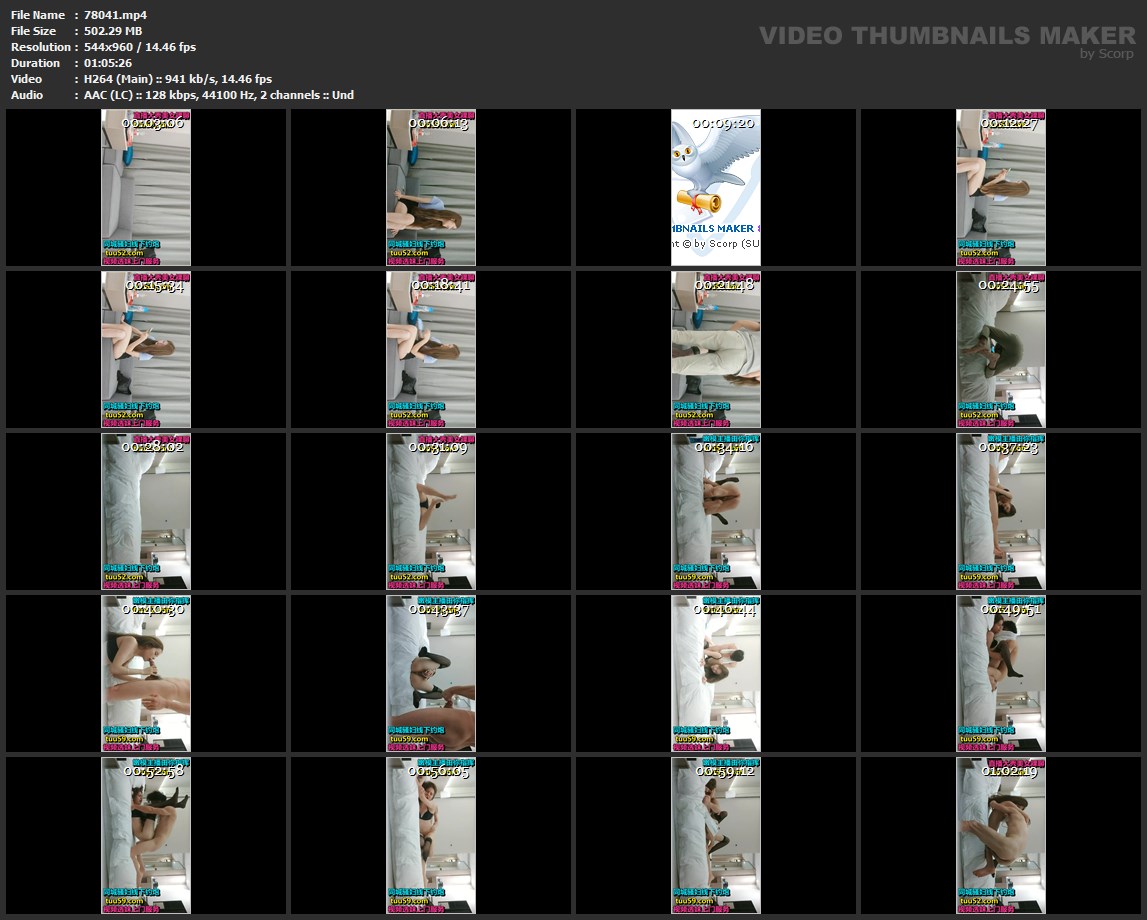The width and height of the screenshot is (1147, 920).
Task: Click the thumbnail timestamped 00:15:34
Action: [146, 349]
